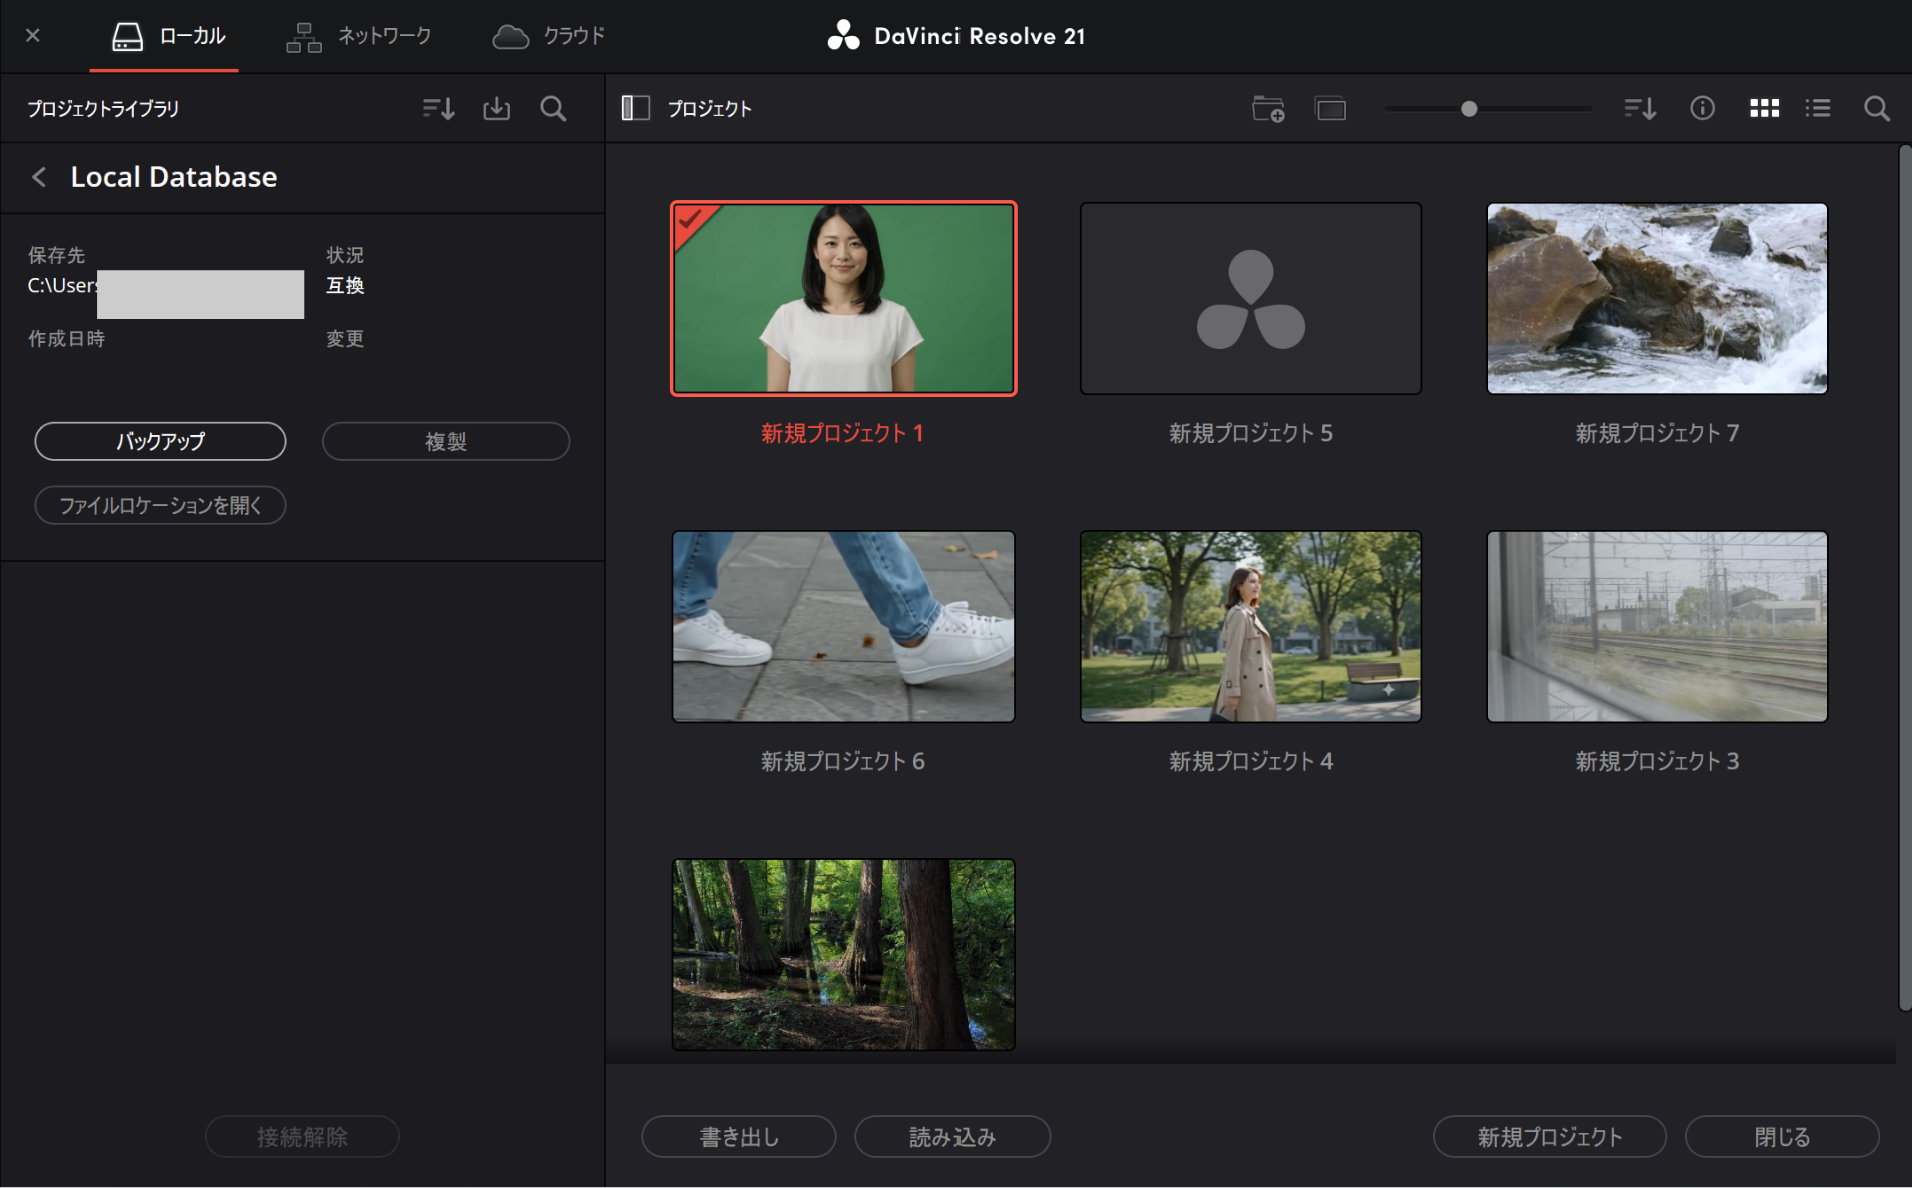Click the バックアップ button

click(x=160, y=441)
